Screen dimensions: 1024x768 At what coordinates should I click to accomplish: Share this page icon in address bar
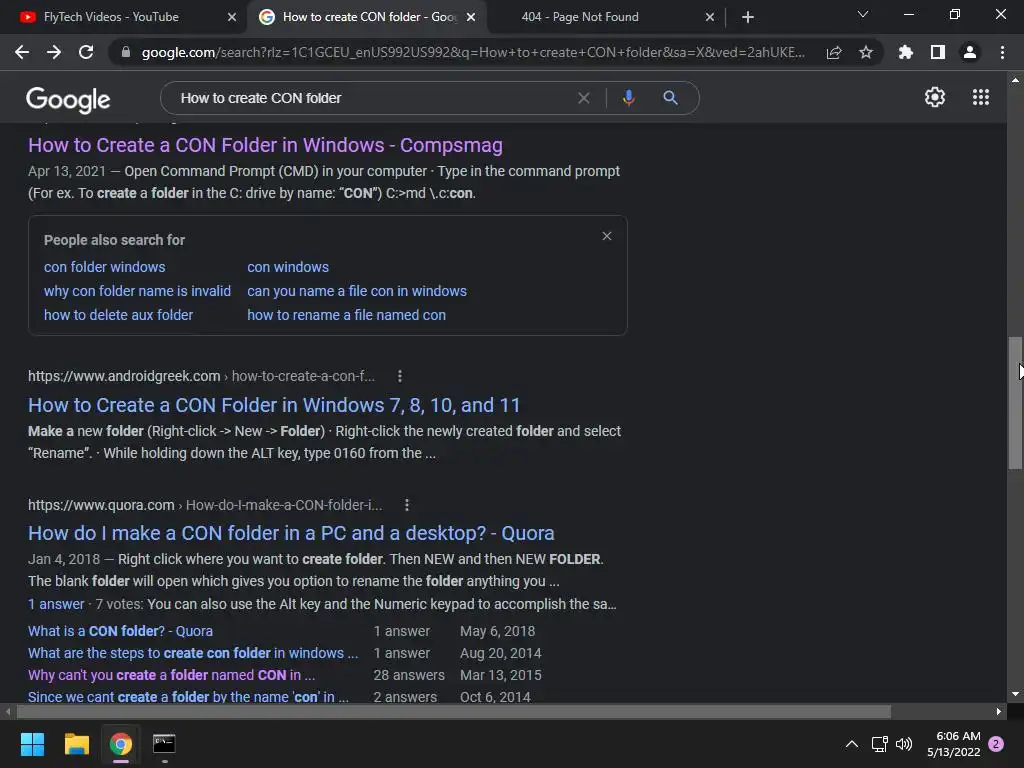[834, 52]
